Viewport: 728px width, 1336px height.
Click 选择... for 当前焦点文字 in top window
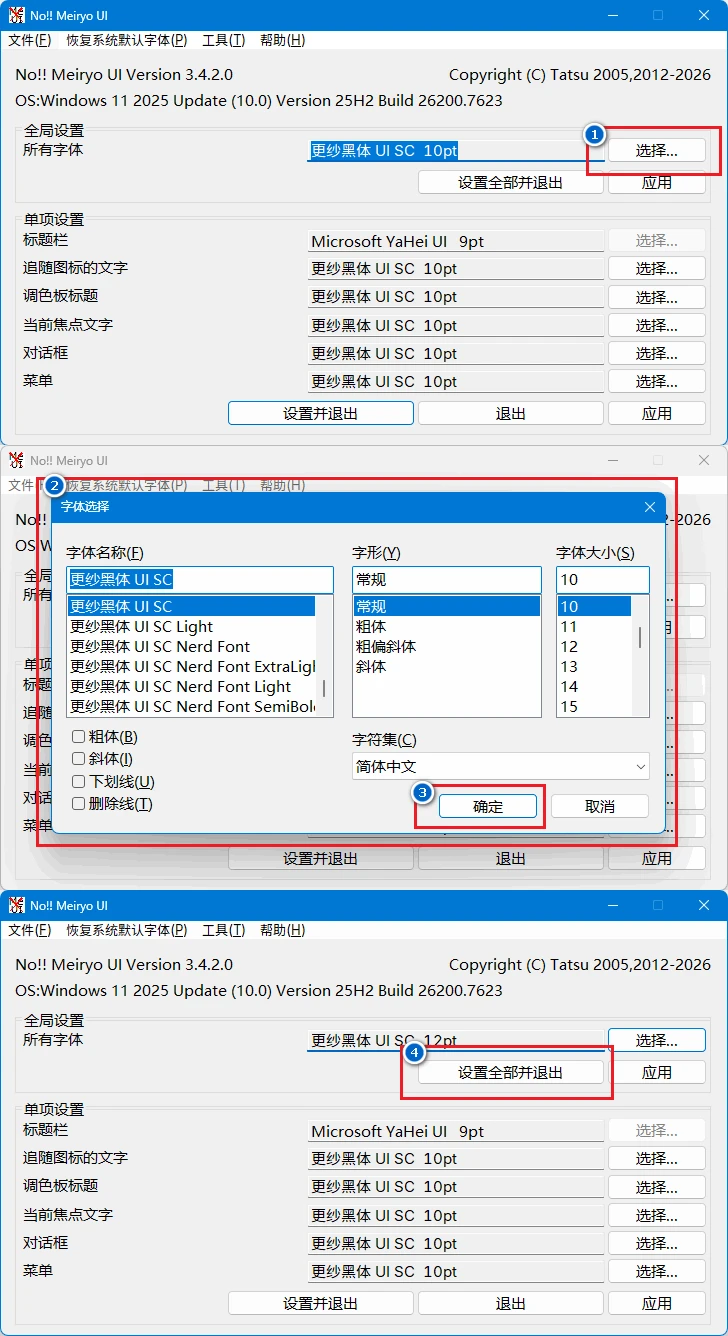pyautogui.click(x=657, y=325)
